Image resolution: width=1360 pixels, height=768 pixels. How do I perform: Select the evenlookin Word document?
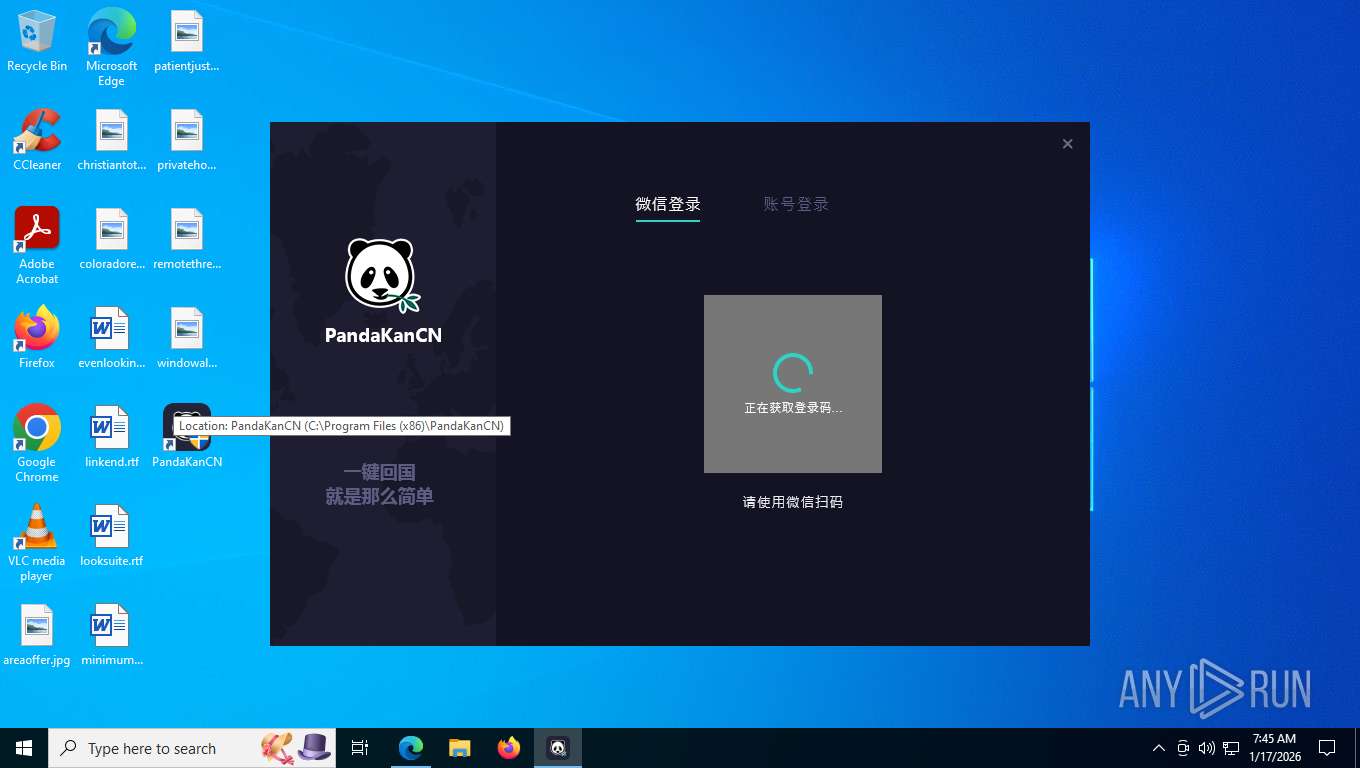pos(112,338)
